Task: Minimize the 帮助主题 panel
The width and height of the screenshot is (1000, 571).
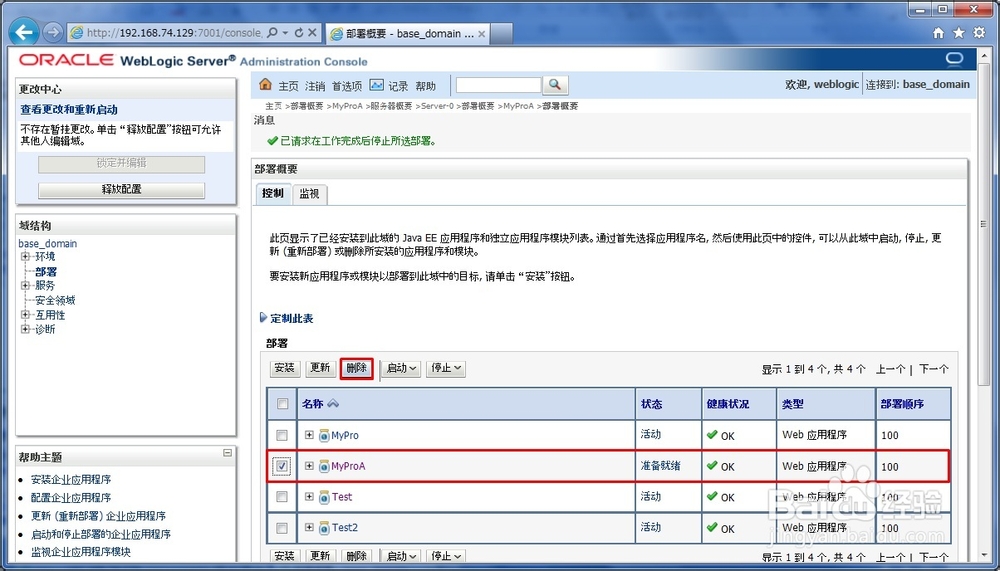Action: coord(228,452)
